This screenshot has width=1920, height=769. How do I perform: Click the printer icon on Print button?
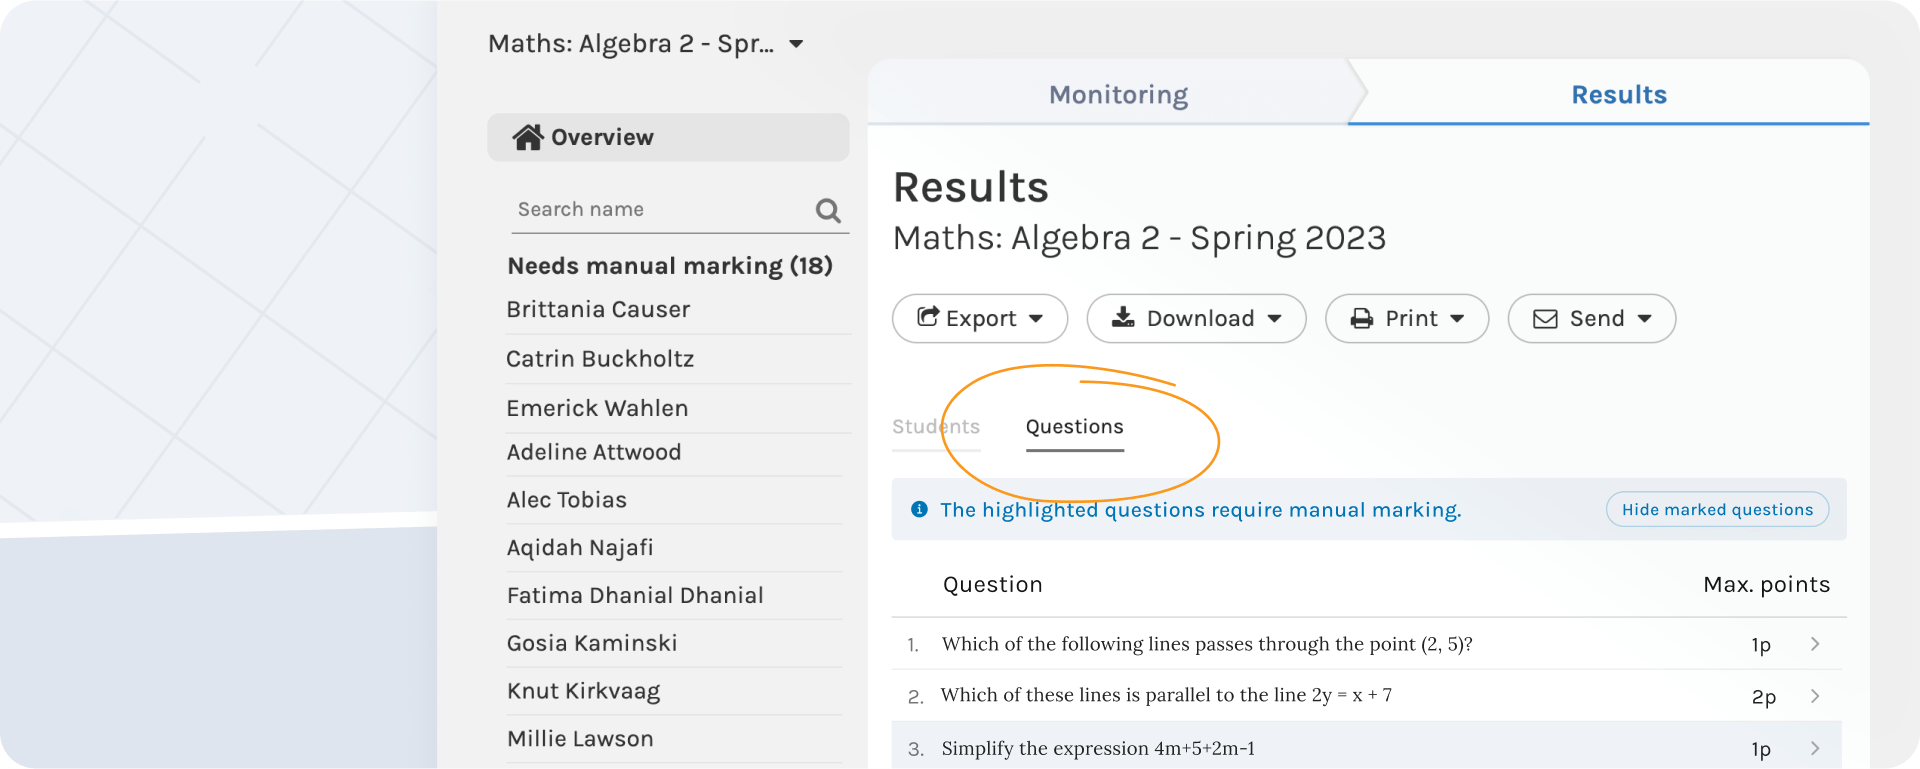coord(1360,318)
